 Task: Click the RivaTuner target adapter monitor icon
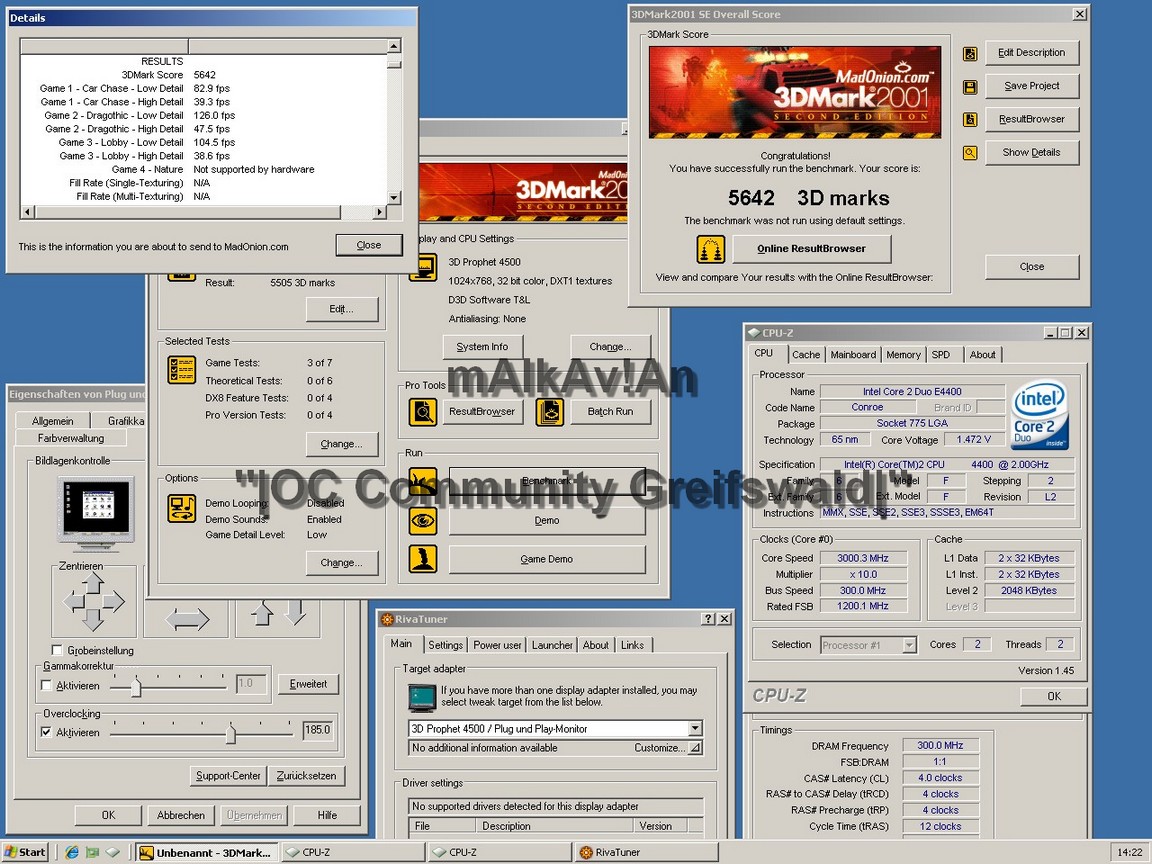tap(422, 697)
